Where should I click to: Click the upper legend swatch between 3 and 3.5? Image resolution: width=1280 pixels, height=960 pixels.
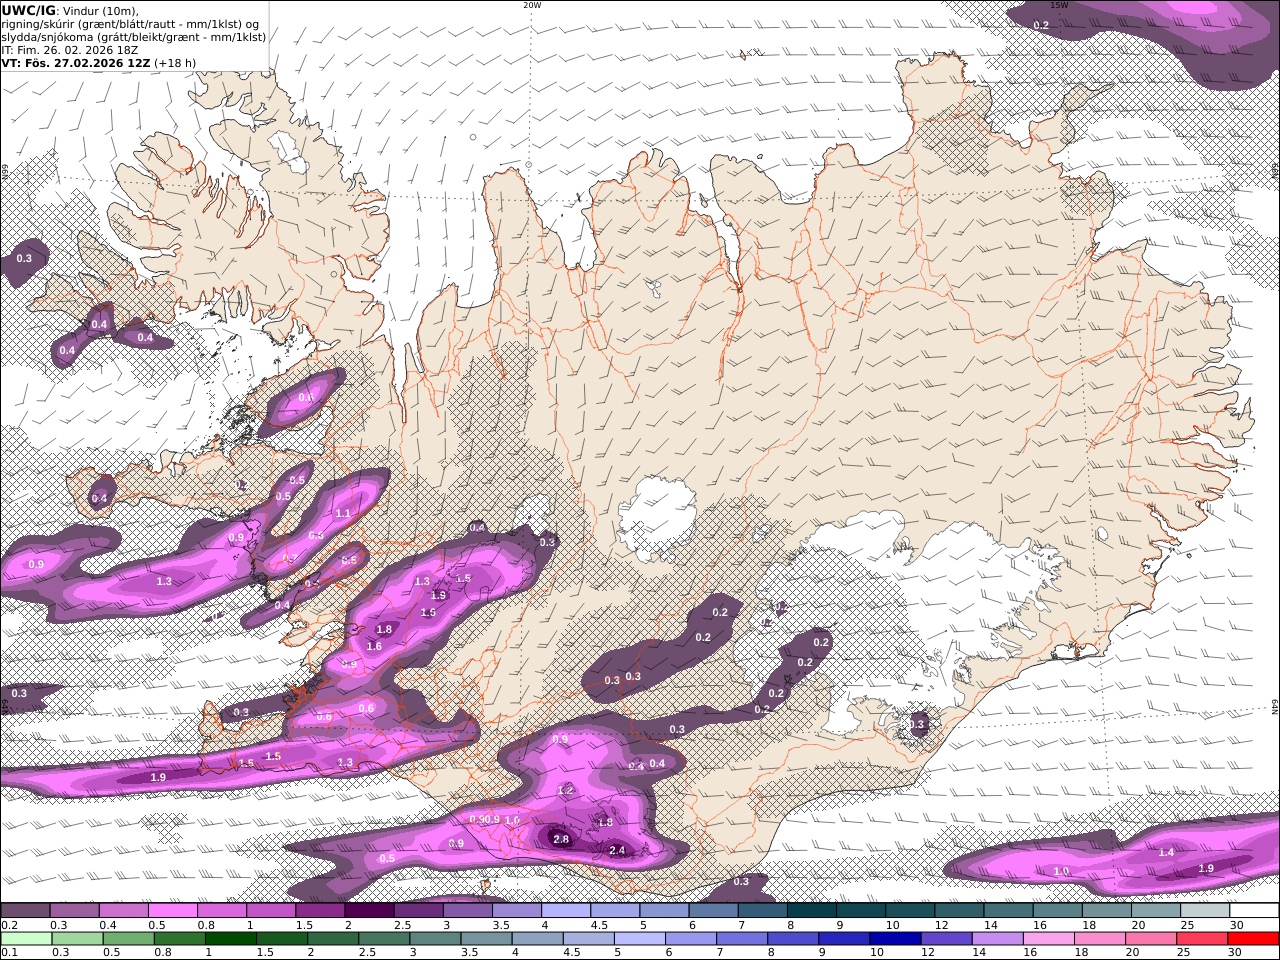467,911
